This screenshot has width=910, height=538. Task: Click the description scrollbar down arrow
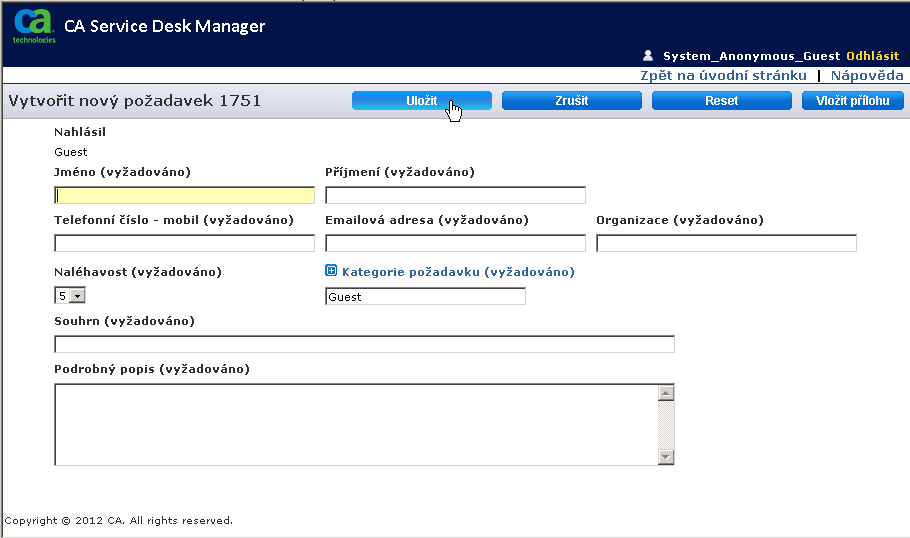click(x=666, y=457)
